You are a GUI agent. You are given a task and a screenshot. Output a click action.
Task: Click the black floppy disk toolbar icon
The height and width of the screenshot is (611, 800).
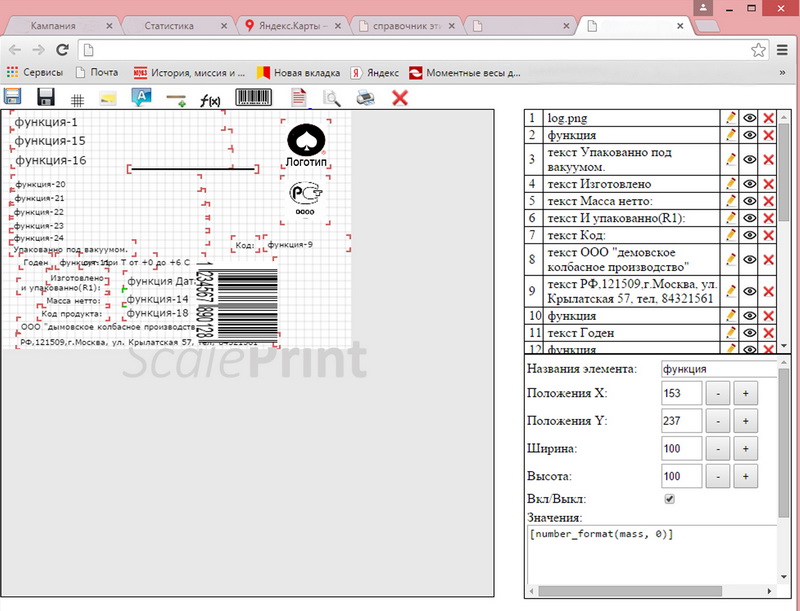point(45,97)
